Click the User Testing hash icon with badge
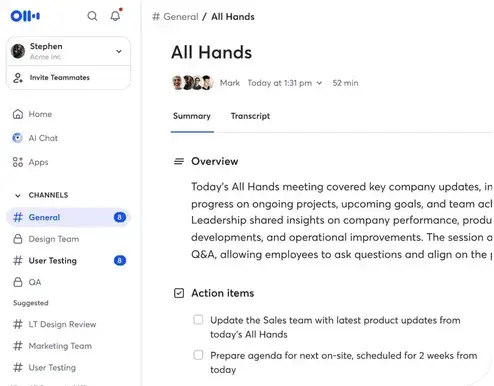This screenshot has width=494, height=386. point(18,260)
